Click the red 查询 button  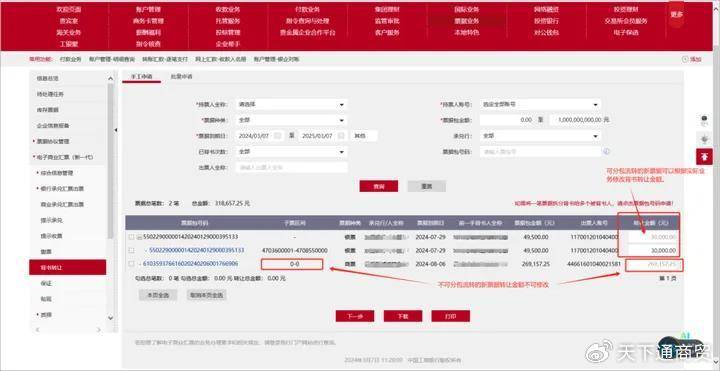[x=378, y=186]
